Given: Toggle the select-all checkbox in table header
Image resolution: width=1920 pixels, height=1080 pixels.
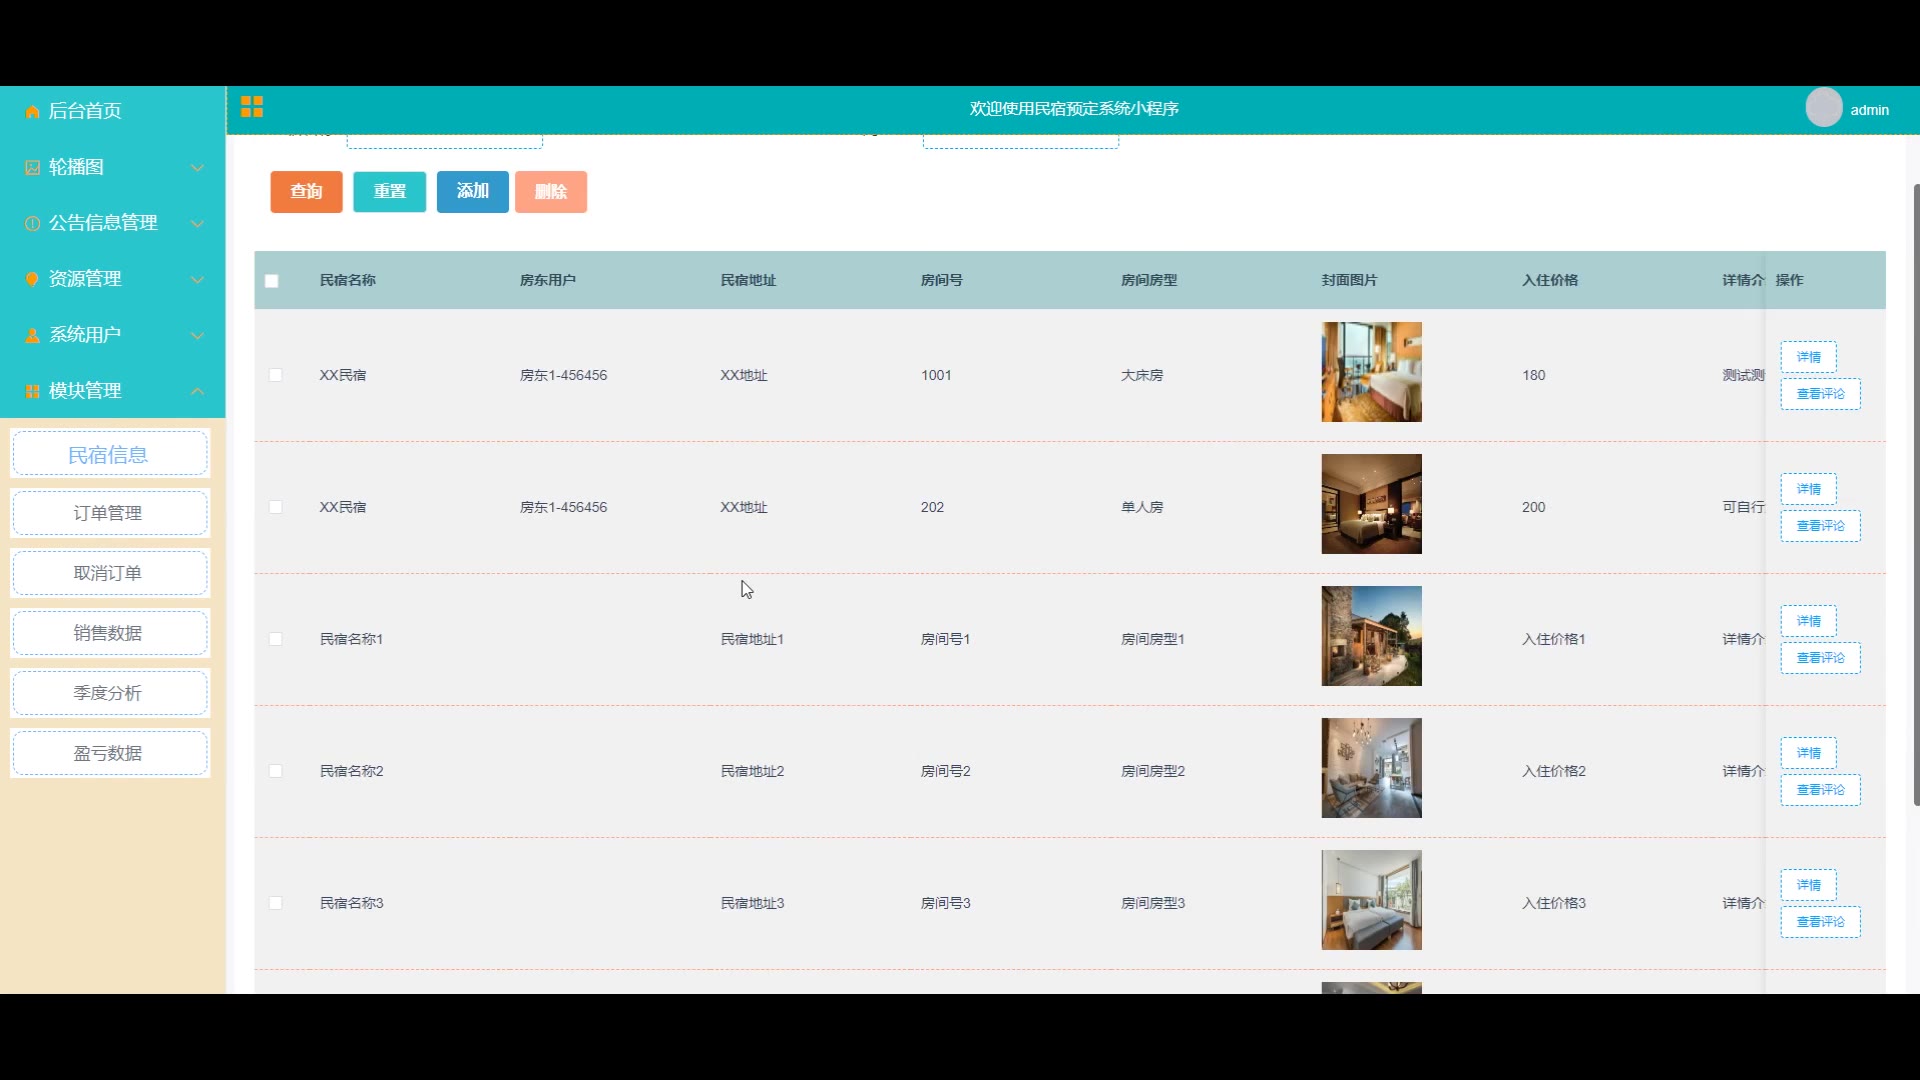Looking at the screenshot, I should coord(272,281).
